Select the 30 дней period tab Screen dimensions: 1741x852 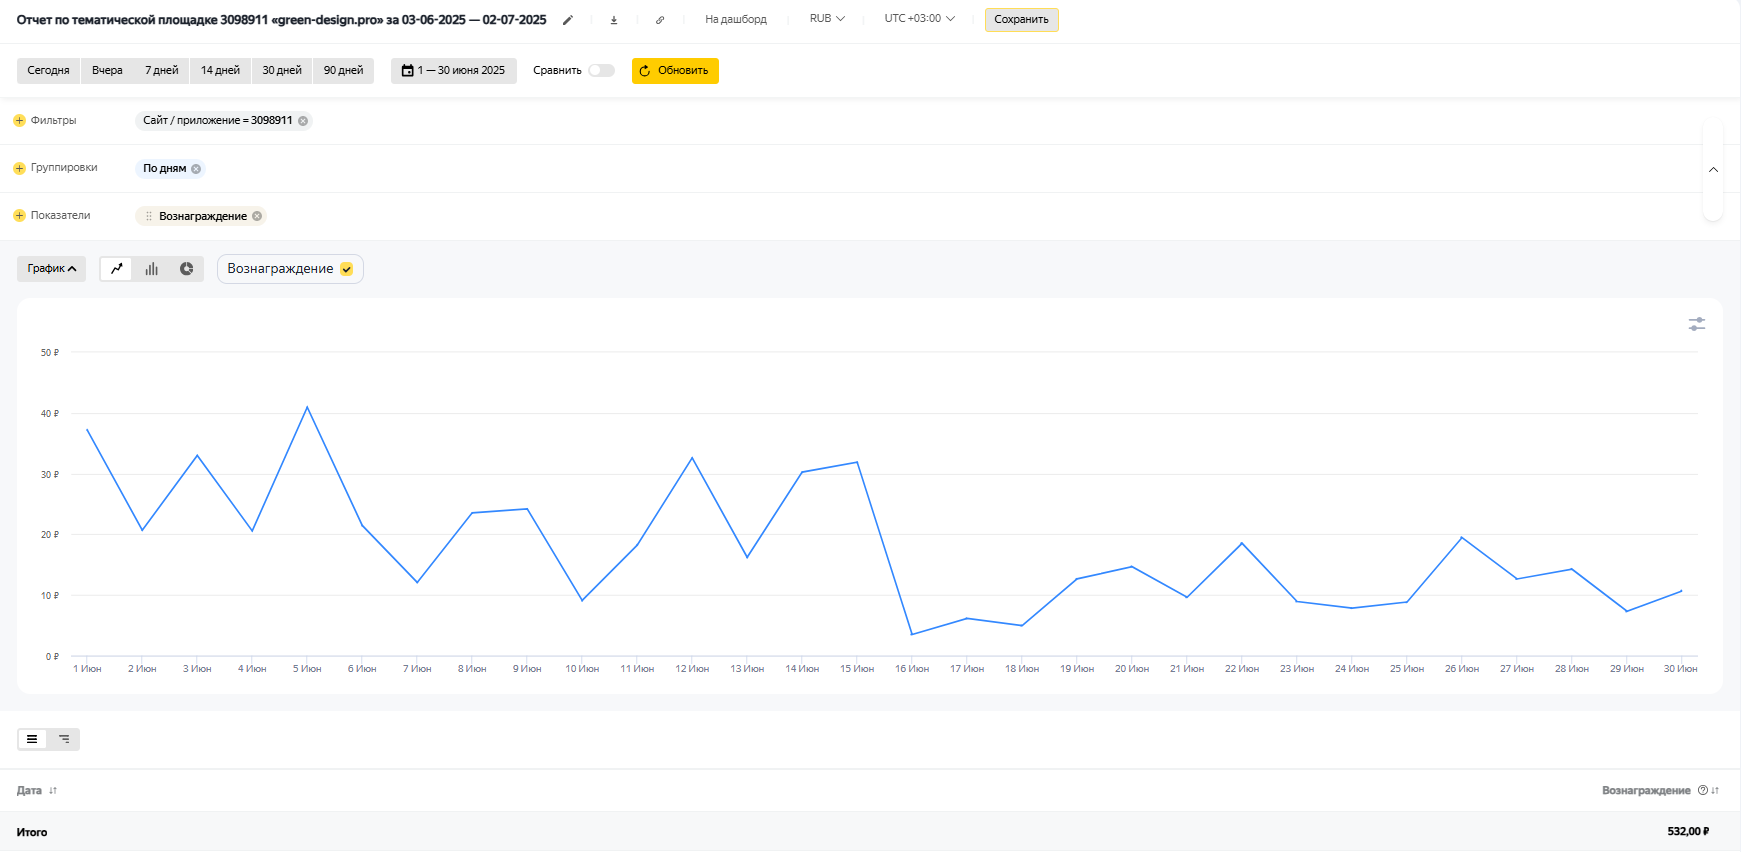(282, 71)
